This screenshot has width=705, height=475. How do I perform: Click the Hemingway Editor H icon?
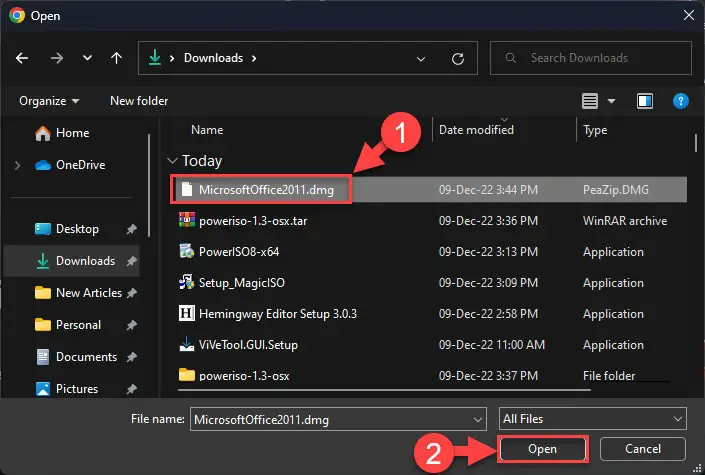[187, 313]
